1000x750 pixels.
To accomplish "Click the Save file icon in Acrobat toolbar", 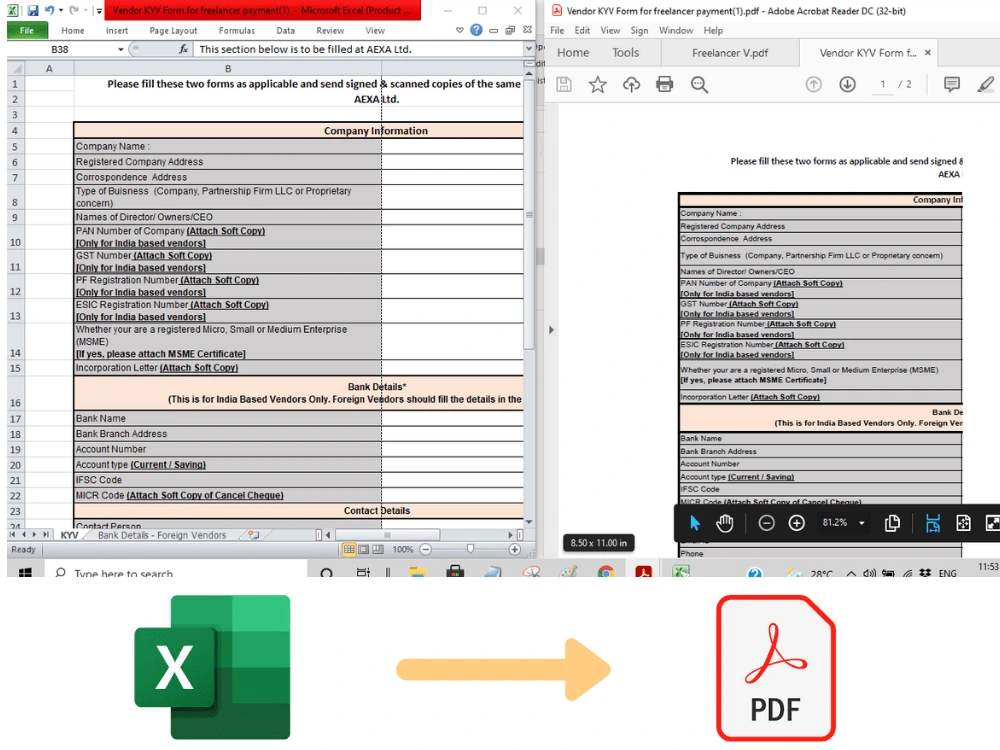I will [x=564, y=84].
